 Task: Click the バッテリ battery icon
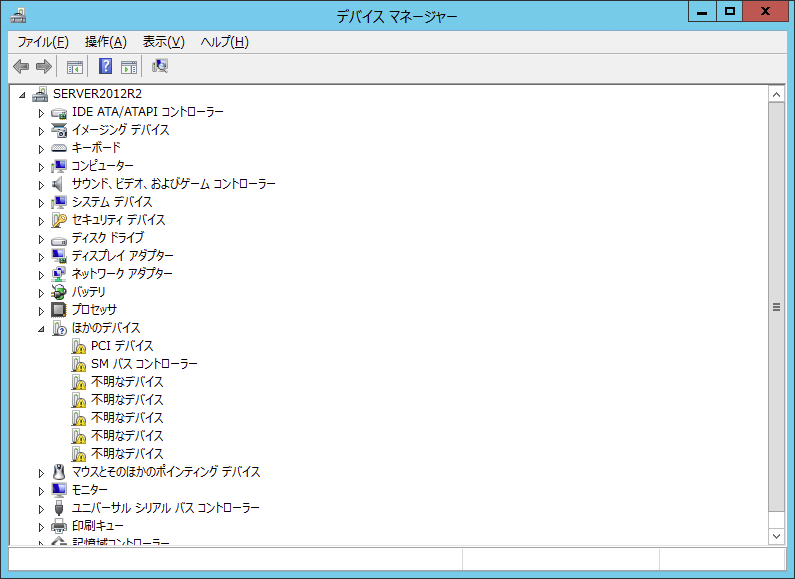(x=59, y=292)
